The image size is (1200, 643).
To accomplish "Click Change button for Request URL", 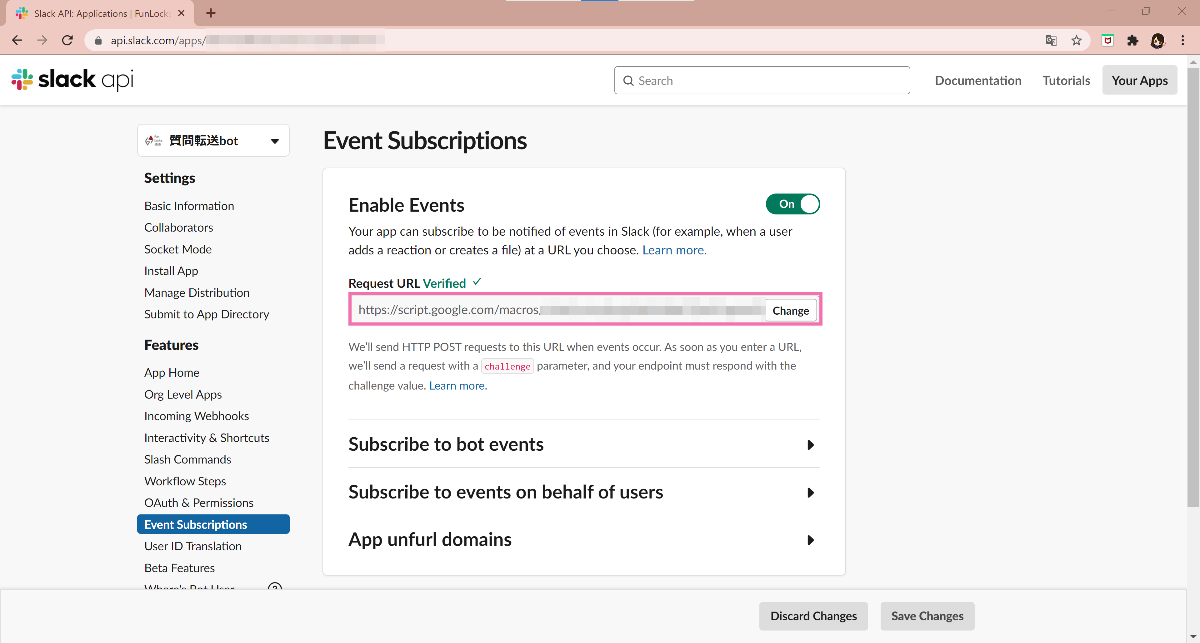I will (791, 311).
